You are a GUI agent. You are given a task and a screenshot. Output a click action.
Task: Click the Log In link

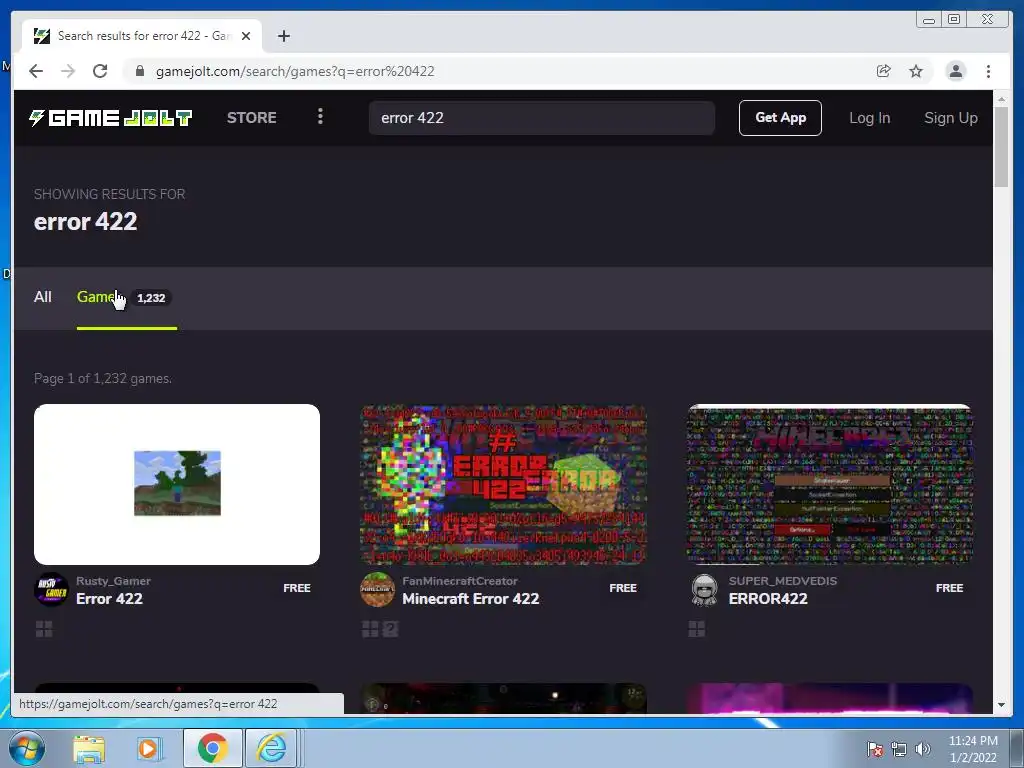point(869,118)
